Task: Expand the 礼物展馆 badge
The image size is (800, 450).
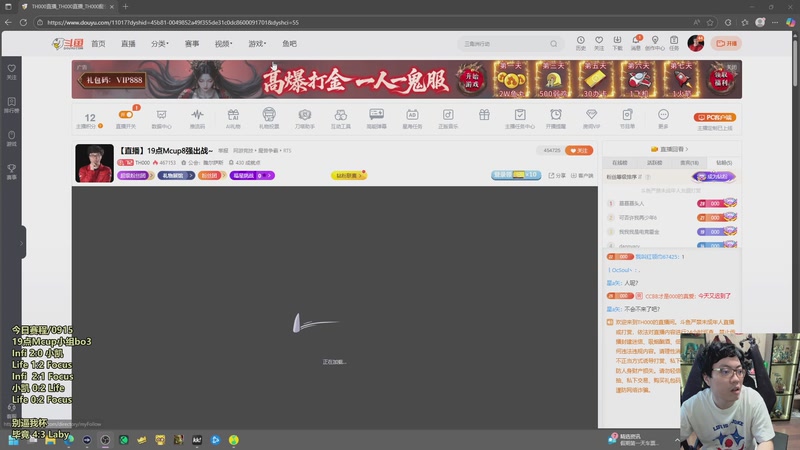Action: click(176, 176)
